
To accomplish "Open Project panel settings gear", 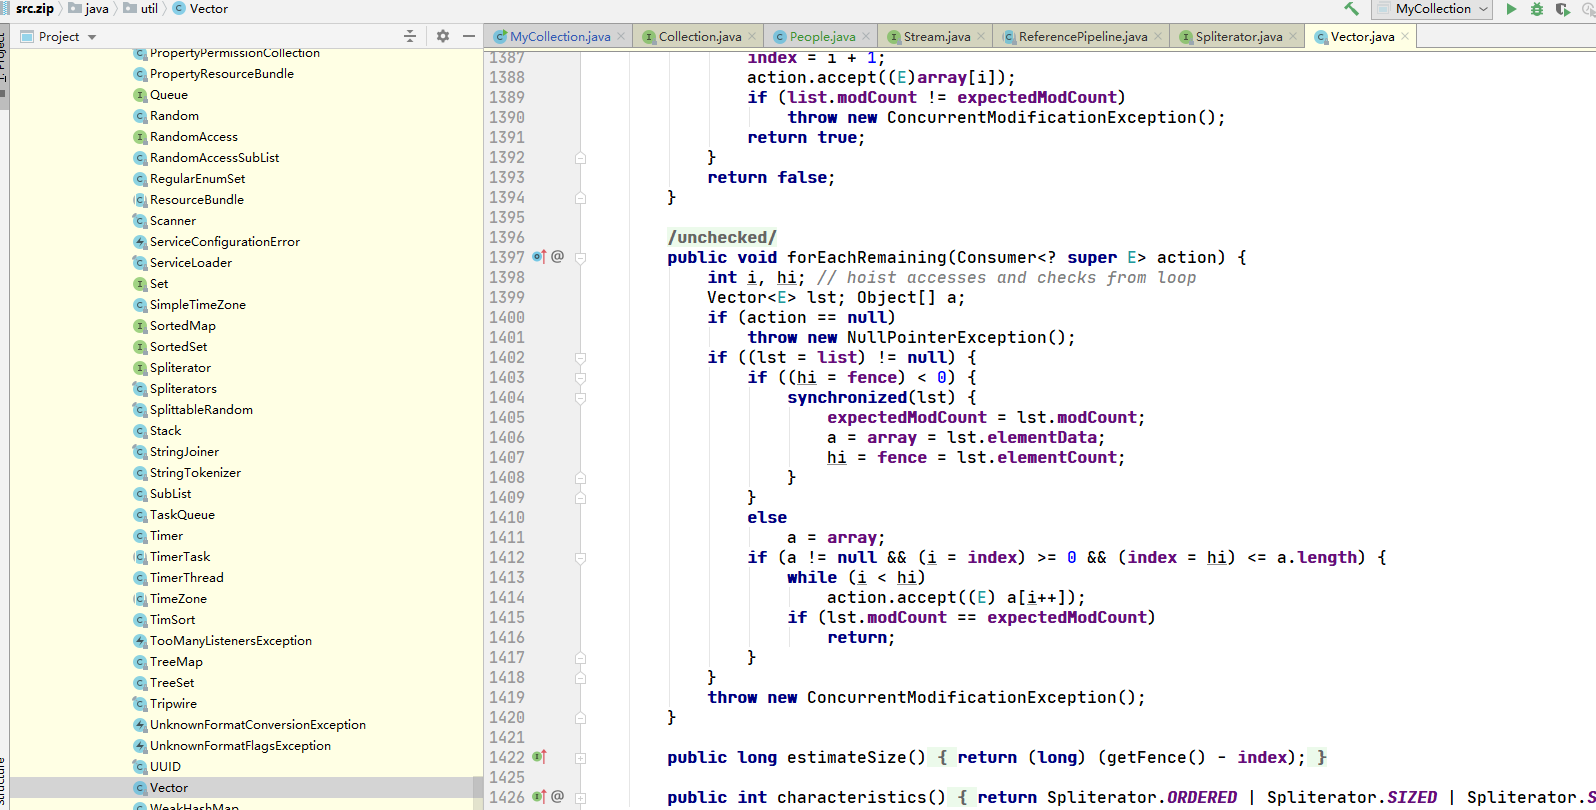I will click(x=443, y=36).
